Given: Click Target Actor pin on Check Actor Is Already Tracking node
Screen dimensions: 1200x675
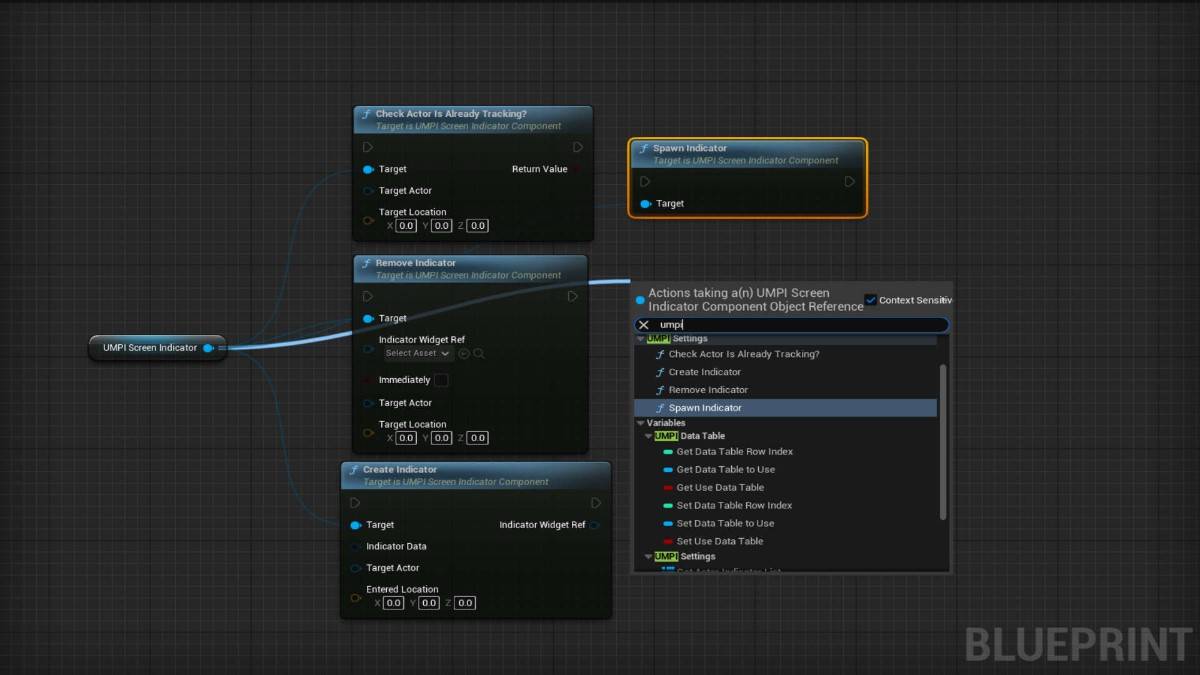Looking at the screenshot, I should [x=369, y=191].
